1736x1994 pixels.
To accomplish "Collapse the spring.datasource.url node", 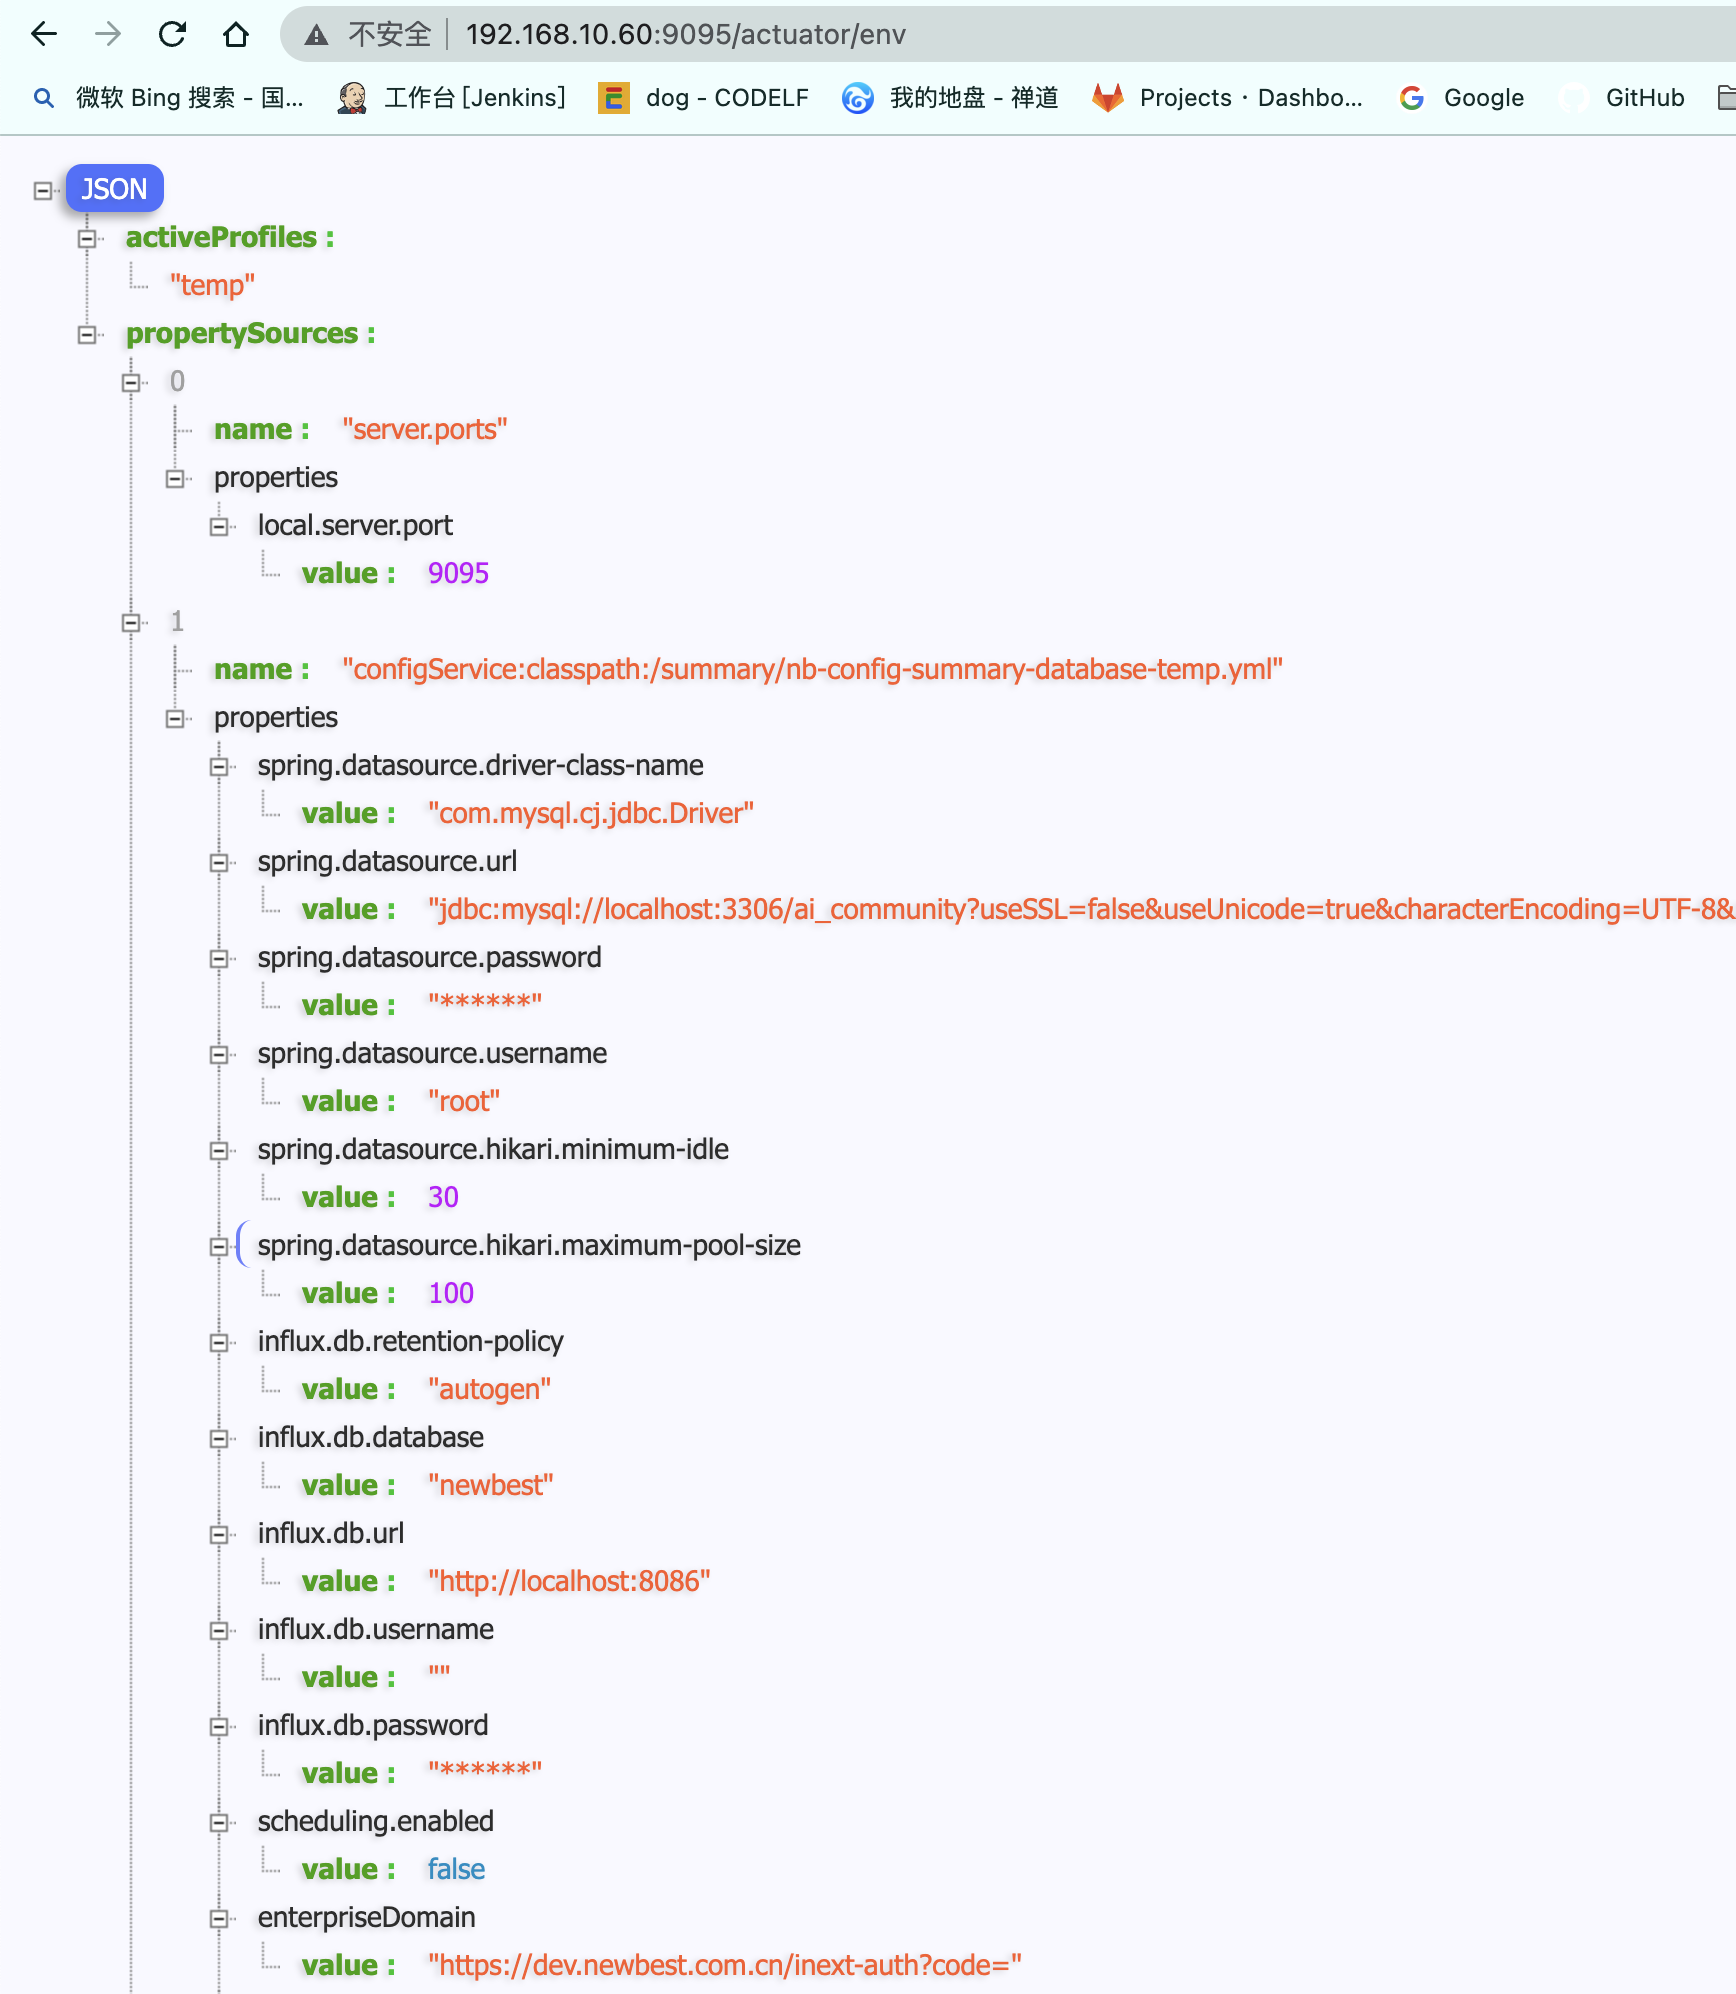I will [x=219, y=862].
